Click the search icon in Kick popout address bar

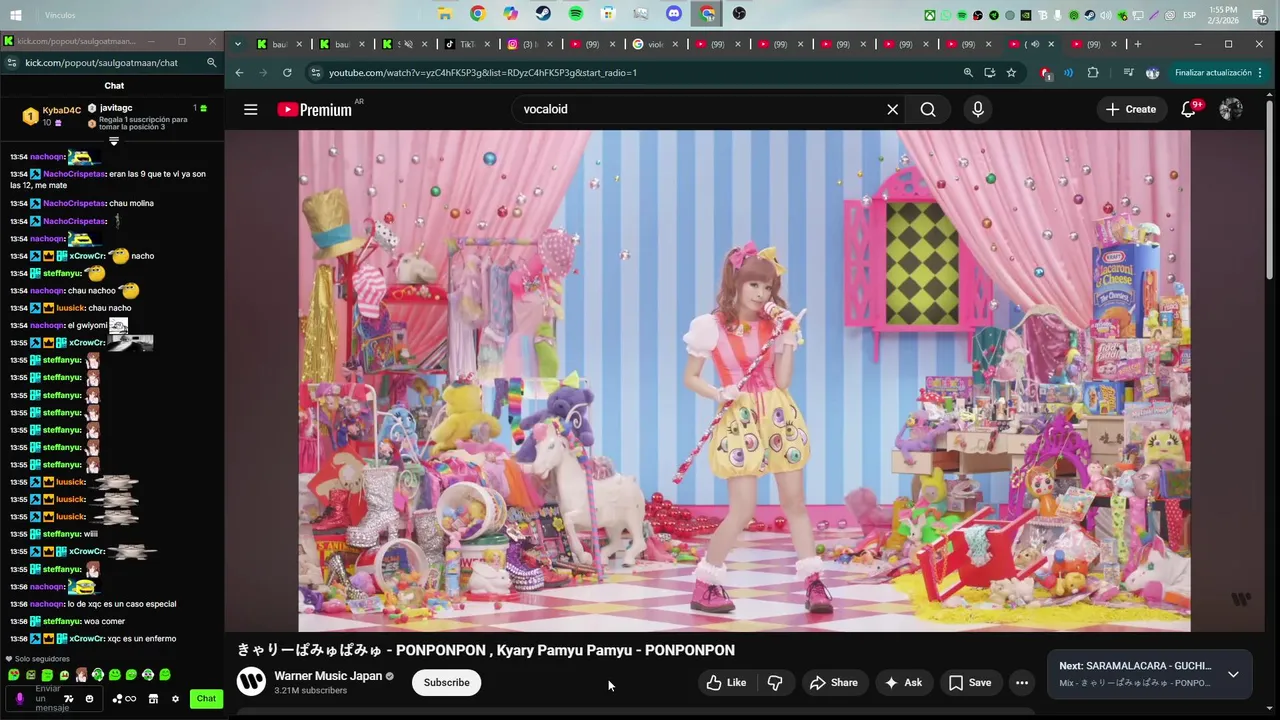[x=211, y=63]
